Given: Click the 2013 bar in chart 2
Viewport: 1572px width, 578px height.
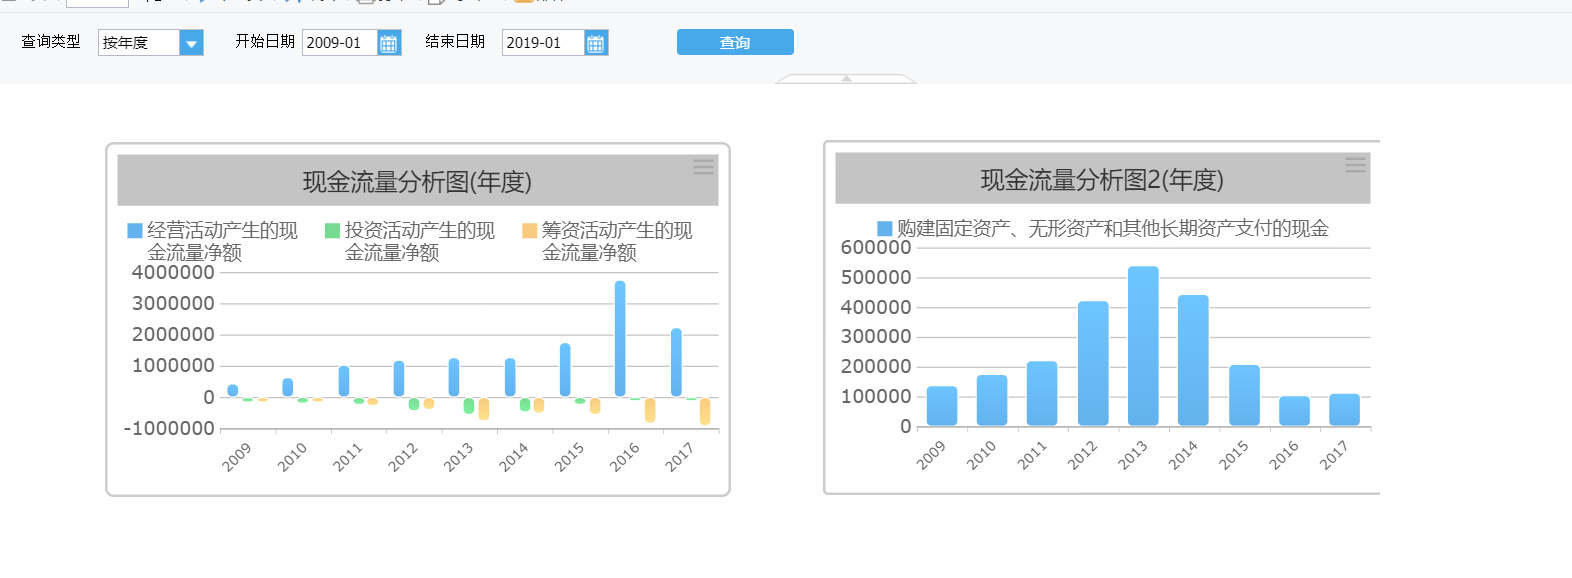Looking at the screenshot, I should click(1143, 346).
